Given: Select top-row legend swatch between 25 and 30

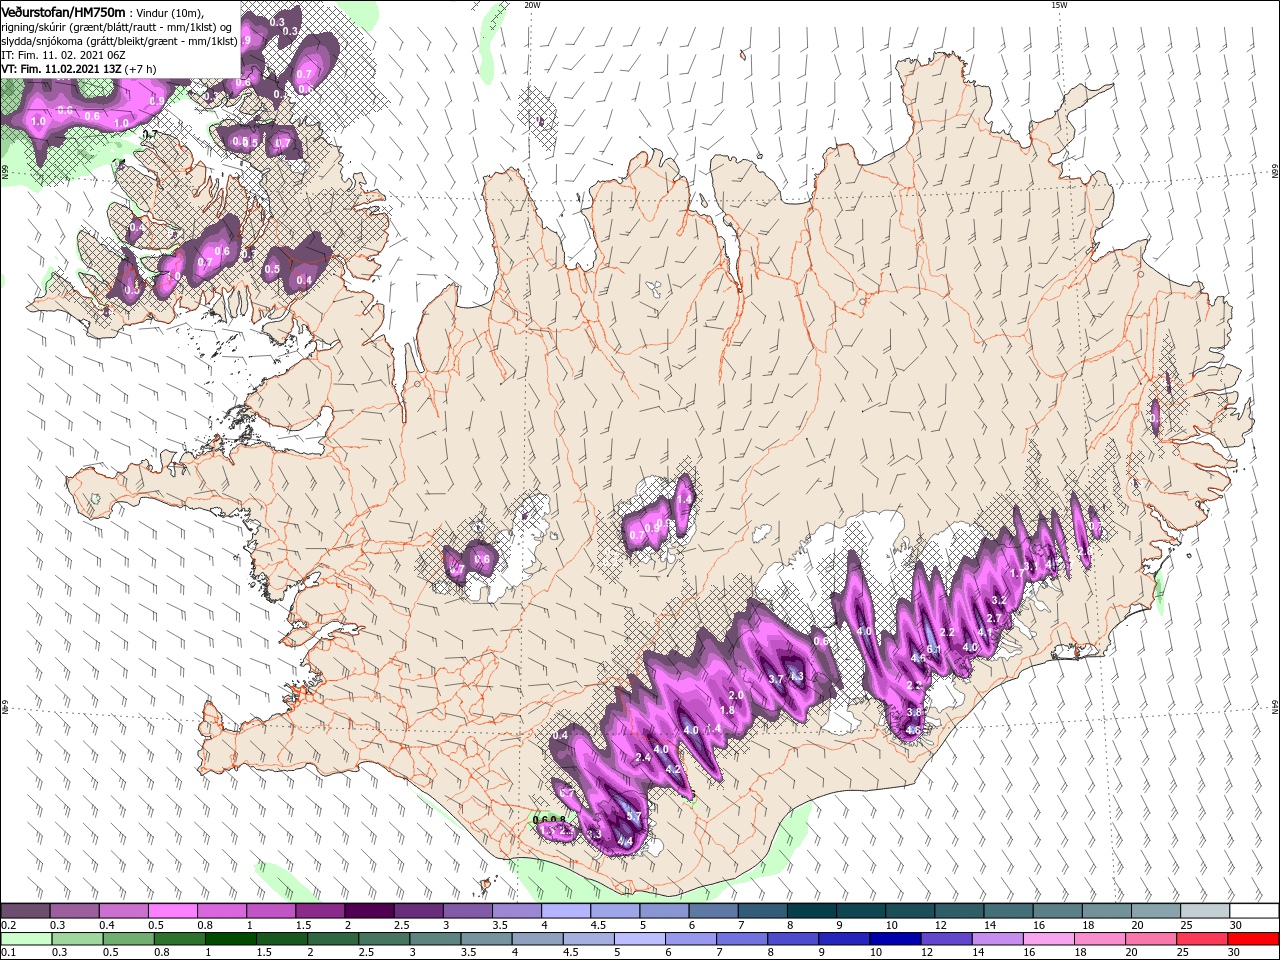Looking at the screenshot, I should tap(1206, 911).
